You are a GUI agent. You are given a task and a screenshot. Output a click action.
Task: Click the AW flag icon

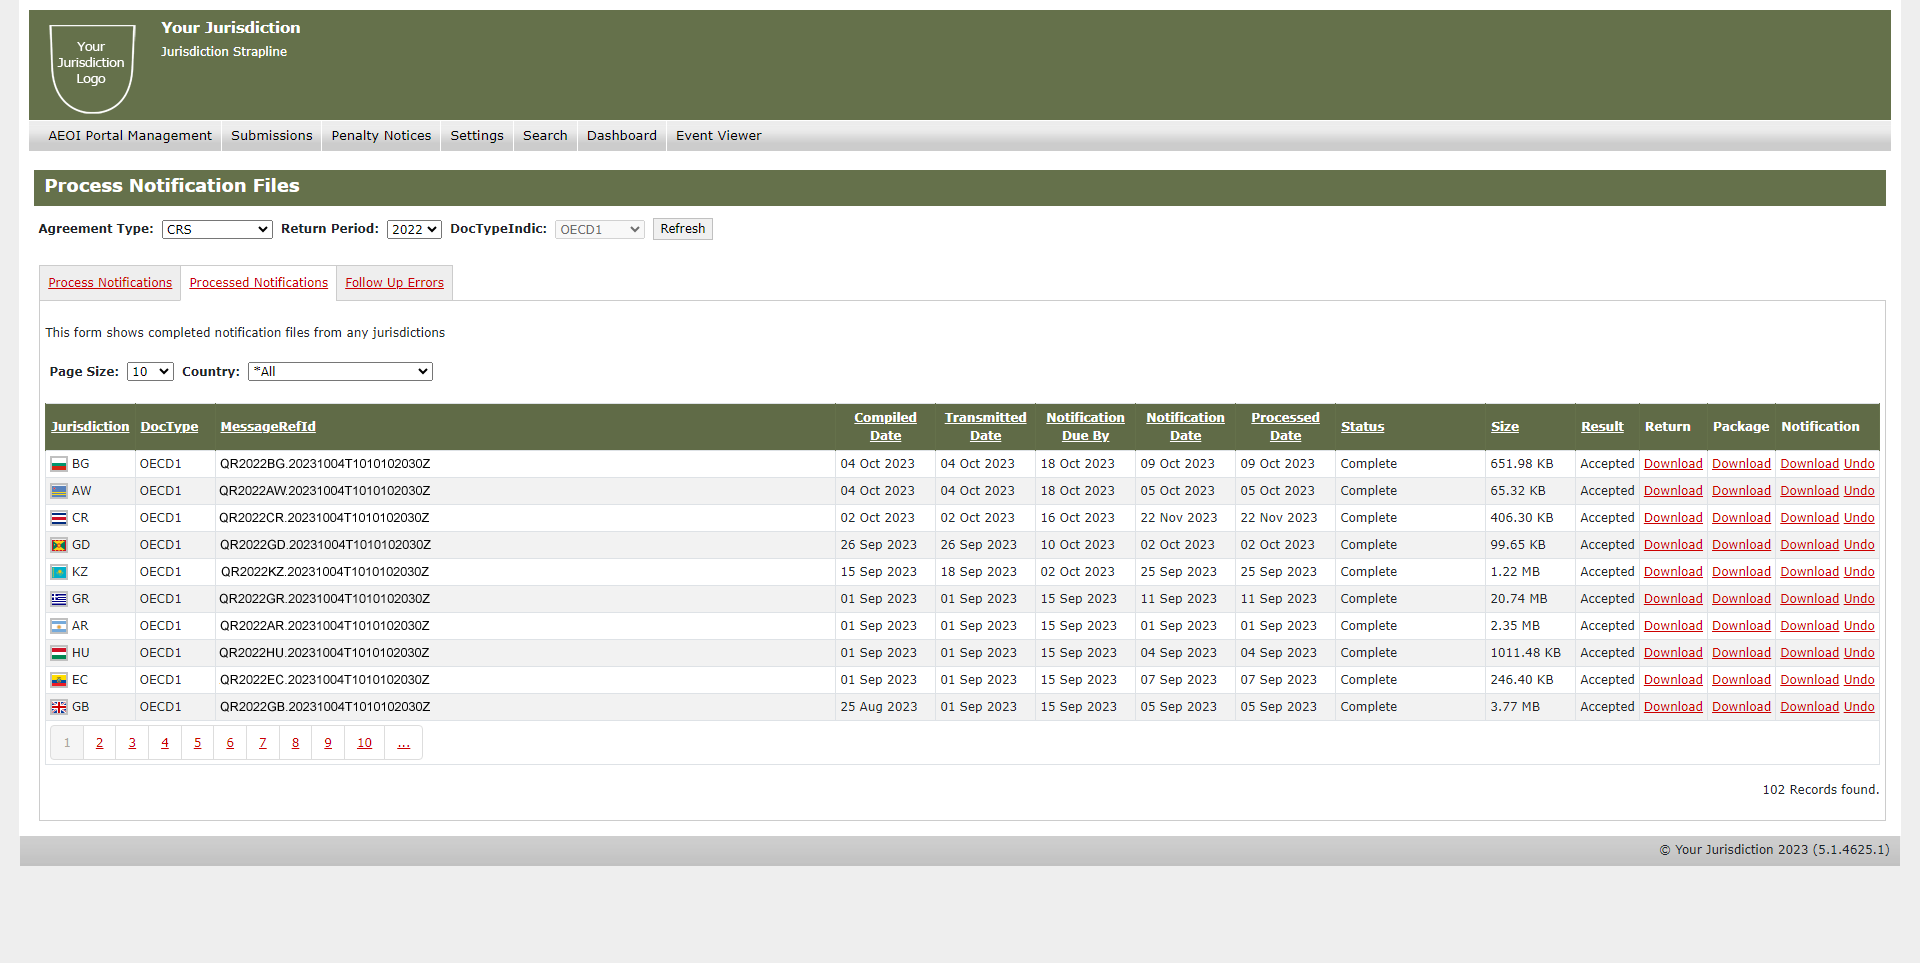click(59, 491)
